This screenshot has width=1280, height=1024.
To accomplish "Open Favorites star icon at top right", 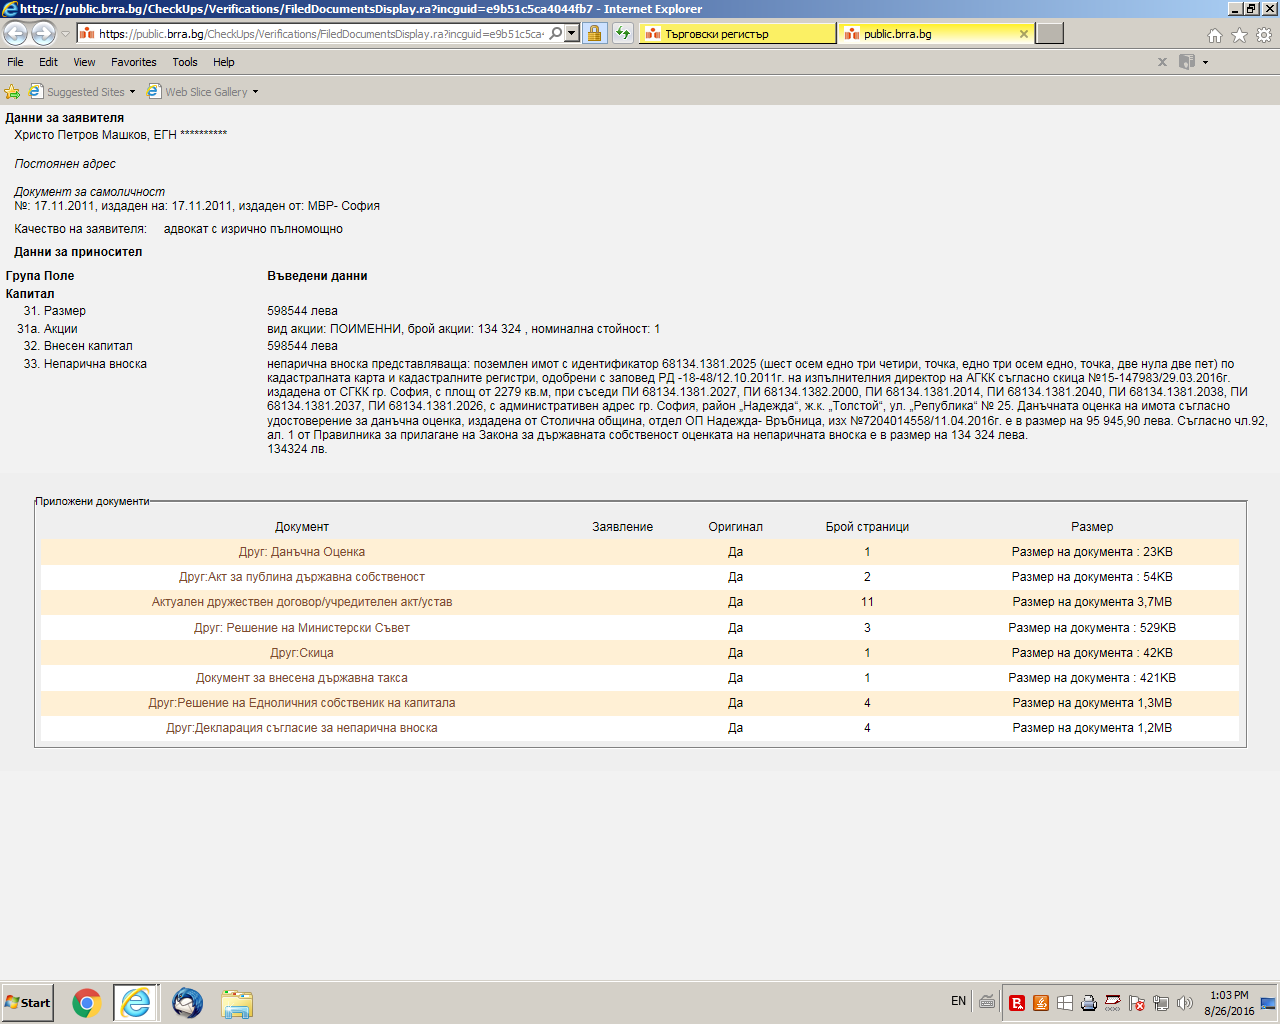I will (1239, 35).
